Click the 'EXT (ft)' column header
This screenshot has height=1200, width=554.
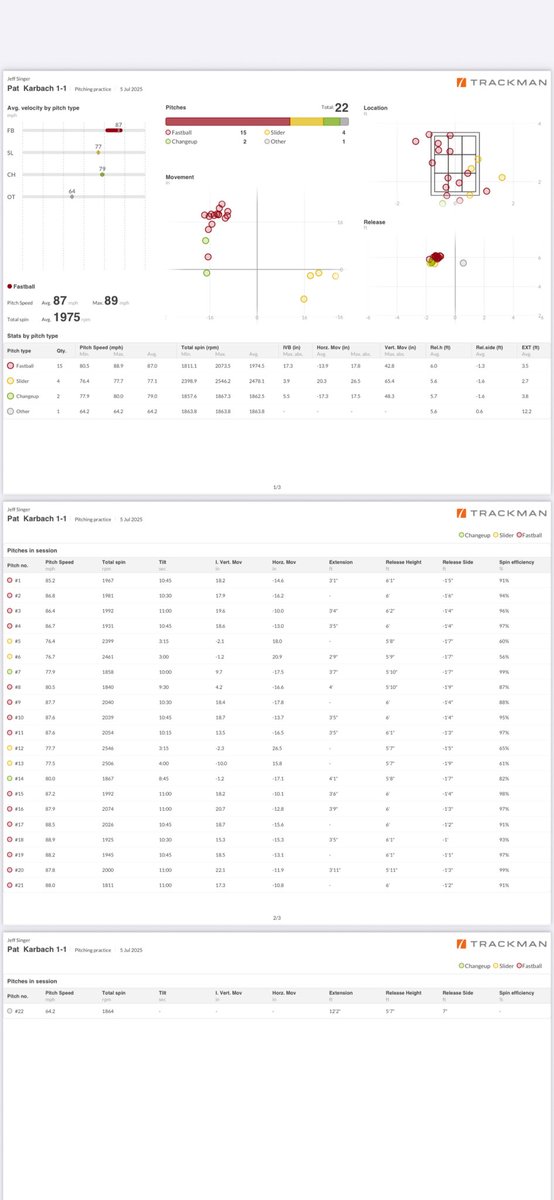pos(530,348)
